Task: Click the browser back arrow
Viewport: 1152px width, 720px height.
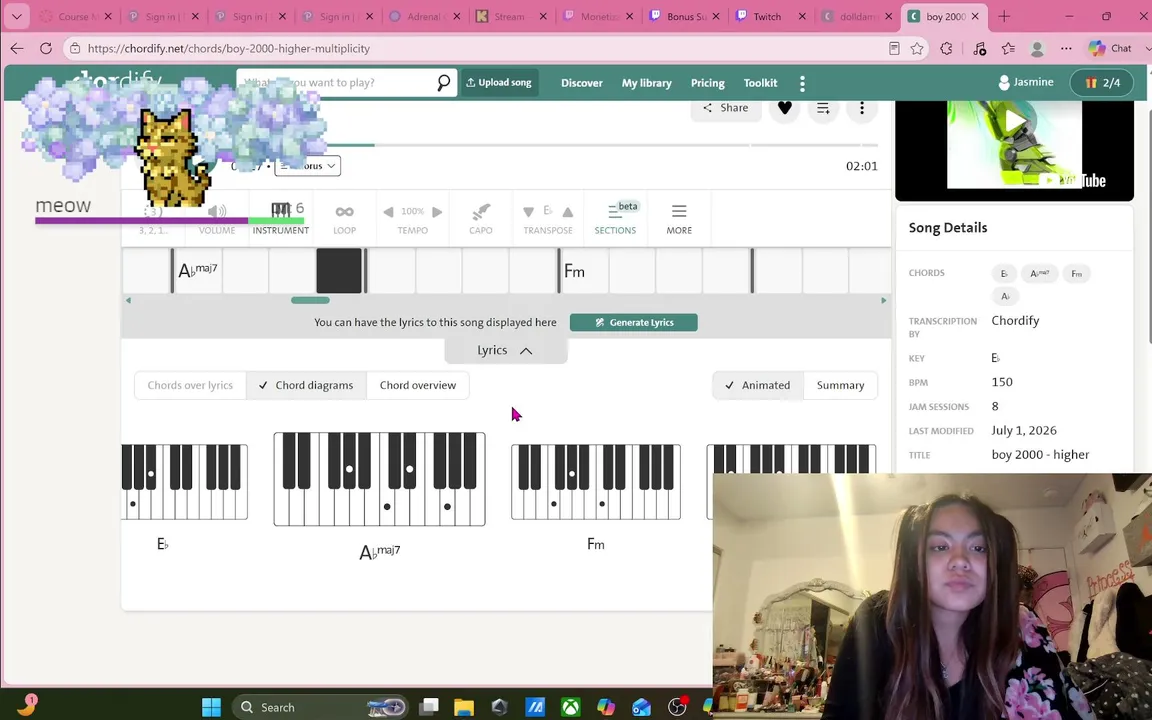Action: click(17, 48)
